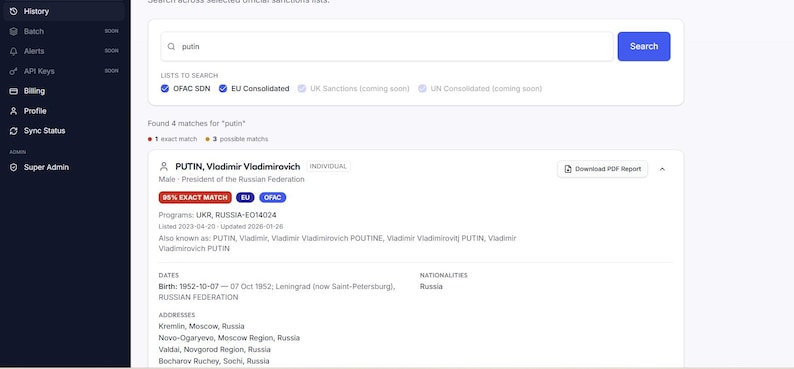Click the INDIVIDUAL type tag
The height and width of the screenshot is (369, 794).
[x=328, y=167]
